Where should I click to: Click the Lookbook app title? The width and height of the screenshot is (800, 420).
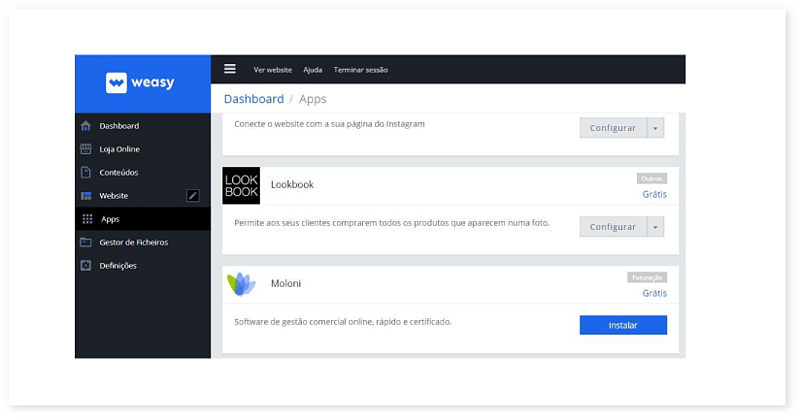pos(292,185)
